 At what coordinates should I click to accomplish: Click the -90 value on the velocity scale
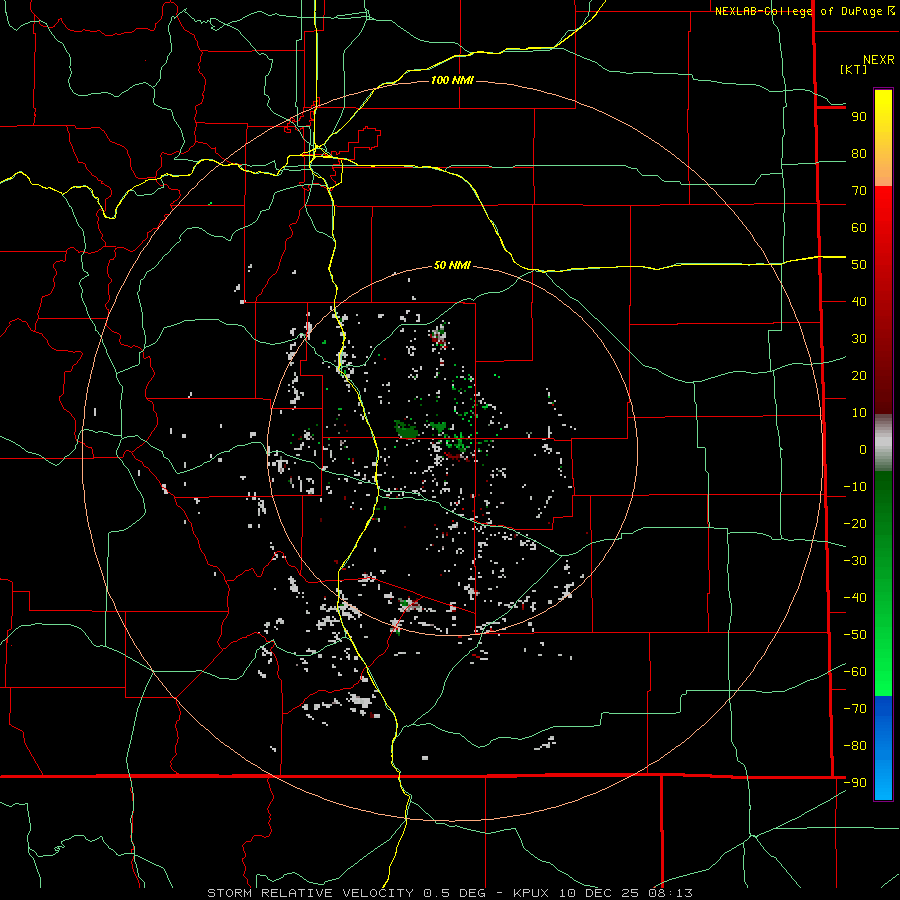click(855, 783)
